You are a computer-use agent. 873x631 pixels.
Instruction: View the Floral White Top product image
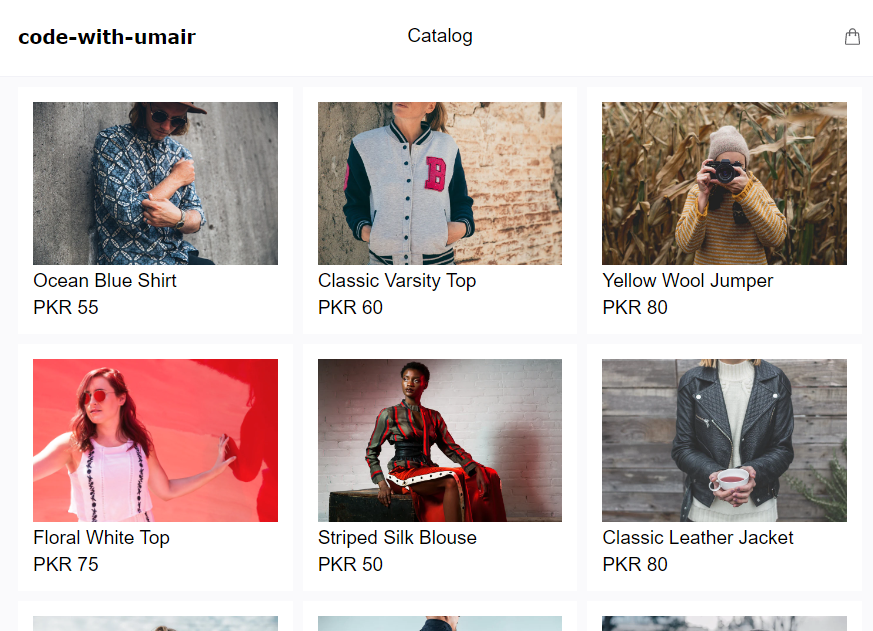155,440
